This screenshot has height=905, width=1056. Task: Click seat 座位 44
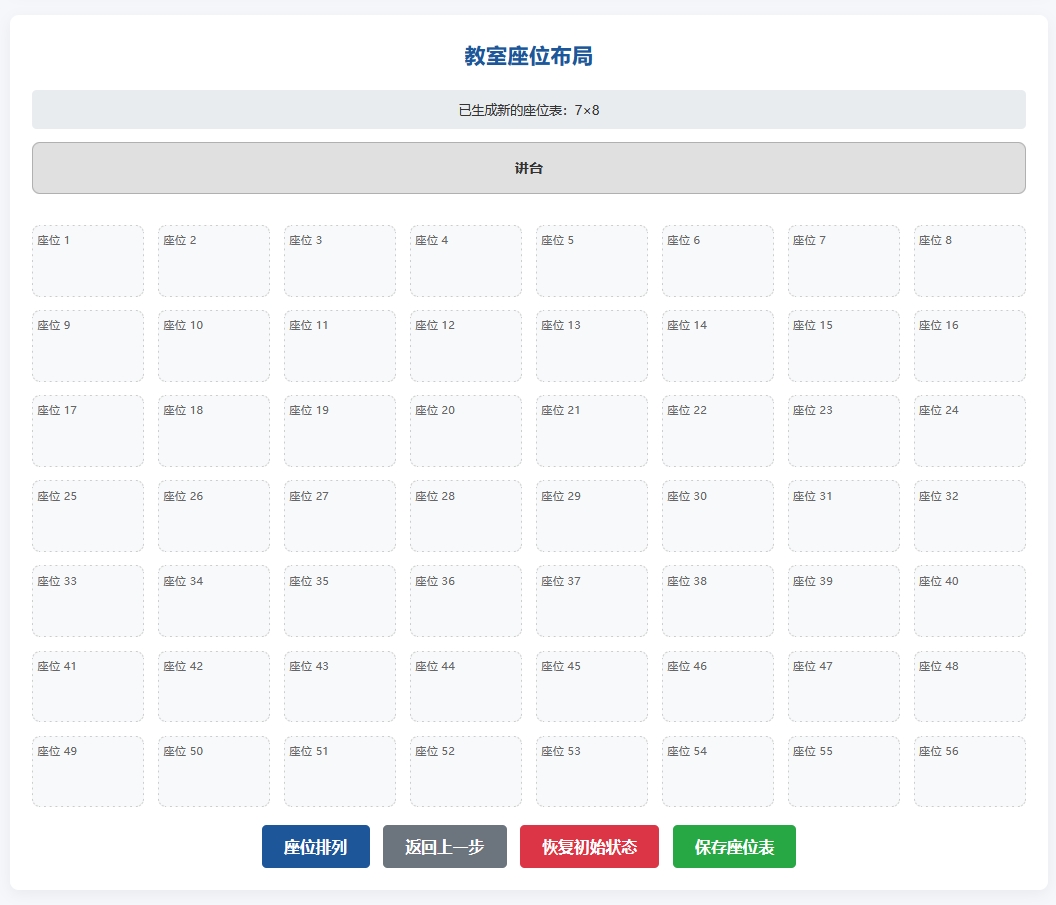pyautogui.click(x=466, y=687)
